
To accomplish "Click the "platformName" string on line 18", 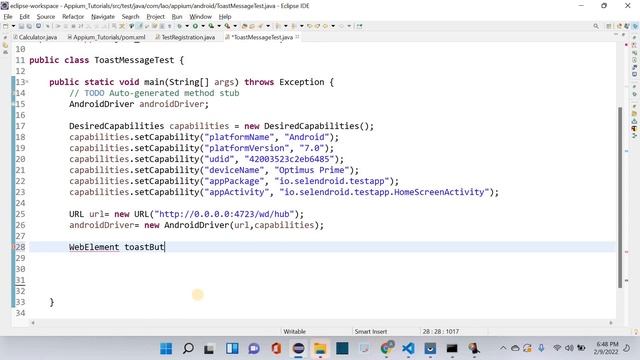I will coord(239,137).
